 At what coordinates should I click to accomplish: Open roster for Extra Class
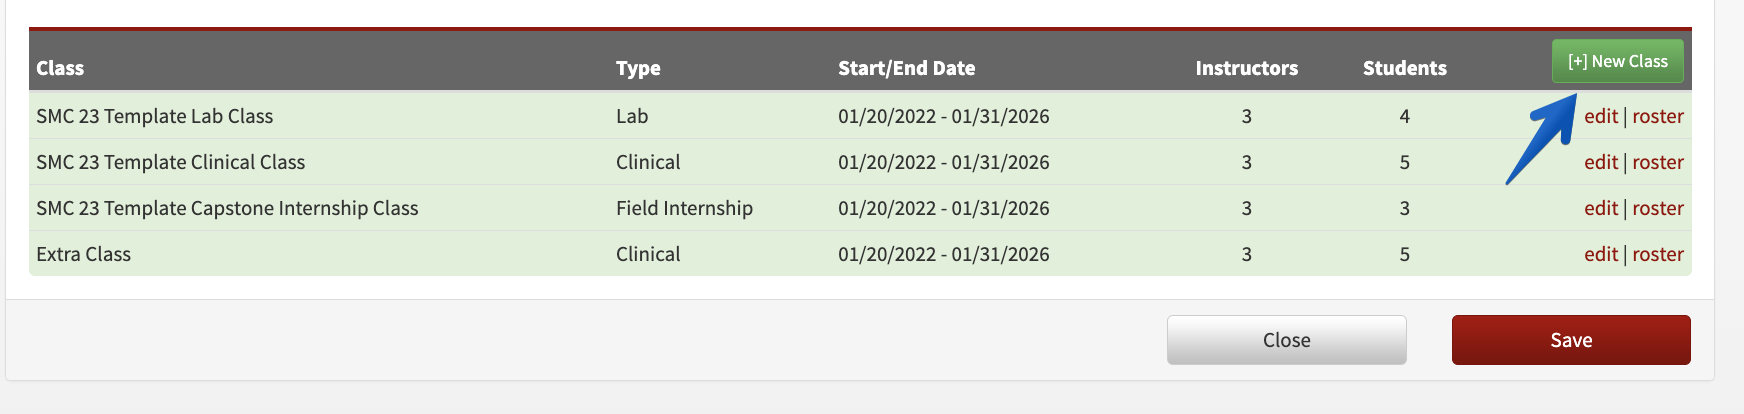[x=1657, y=254]
